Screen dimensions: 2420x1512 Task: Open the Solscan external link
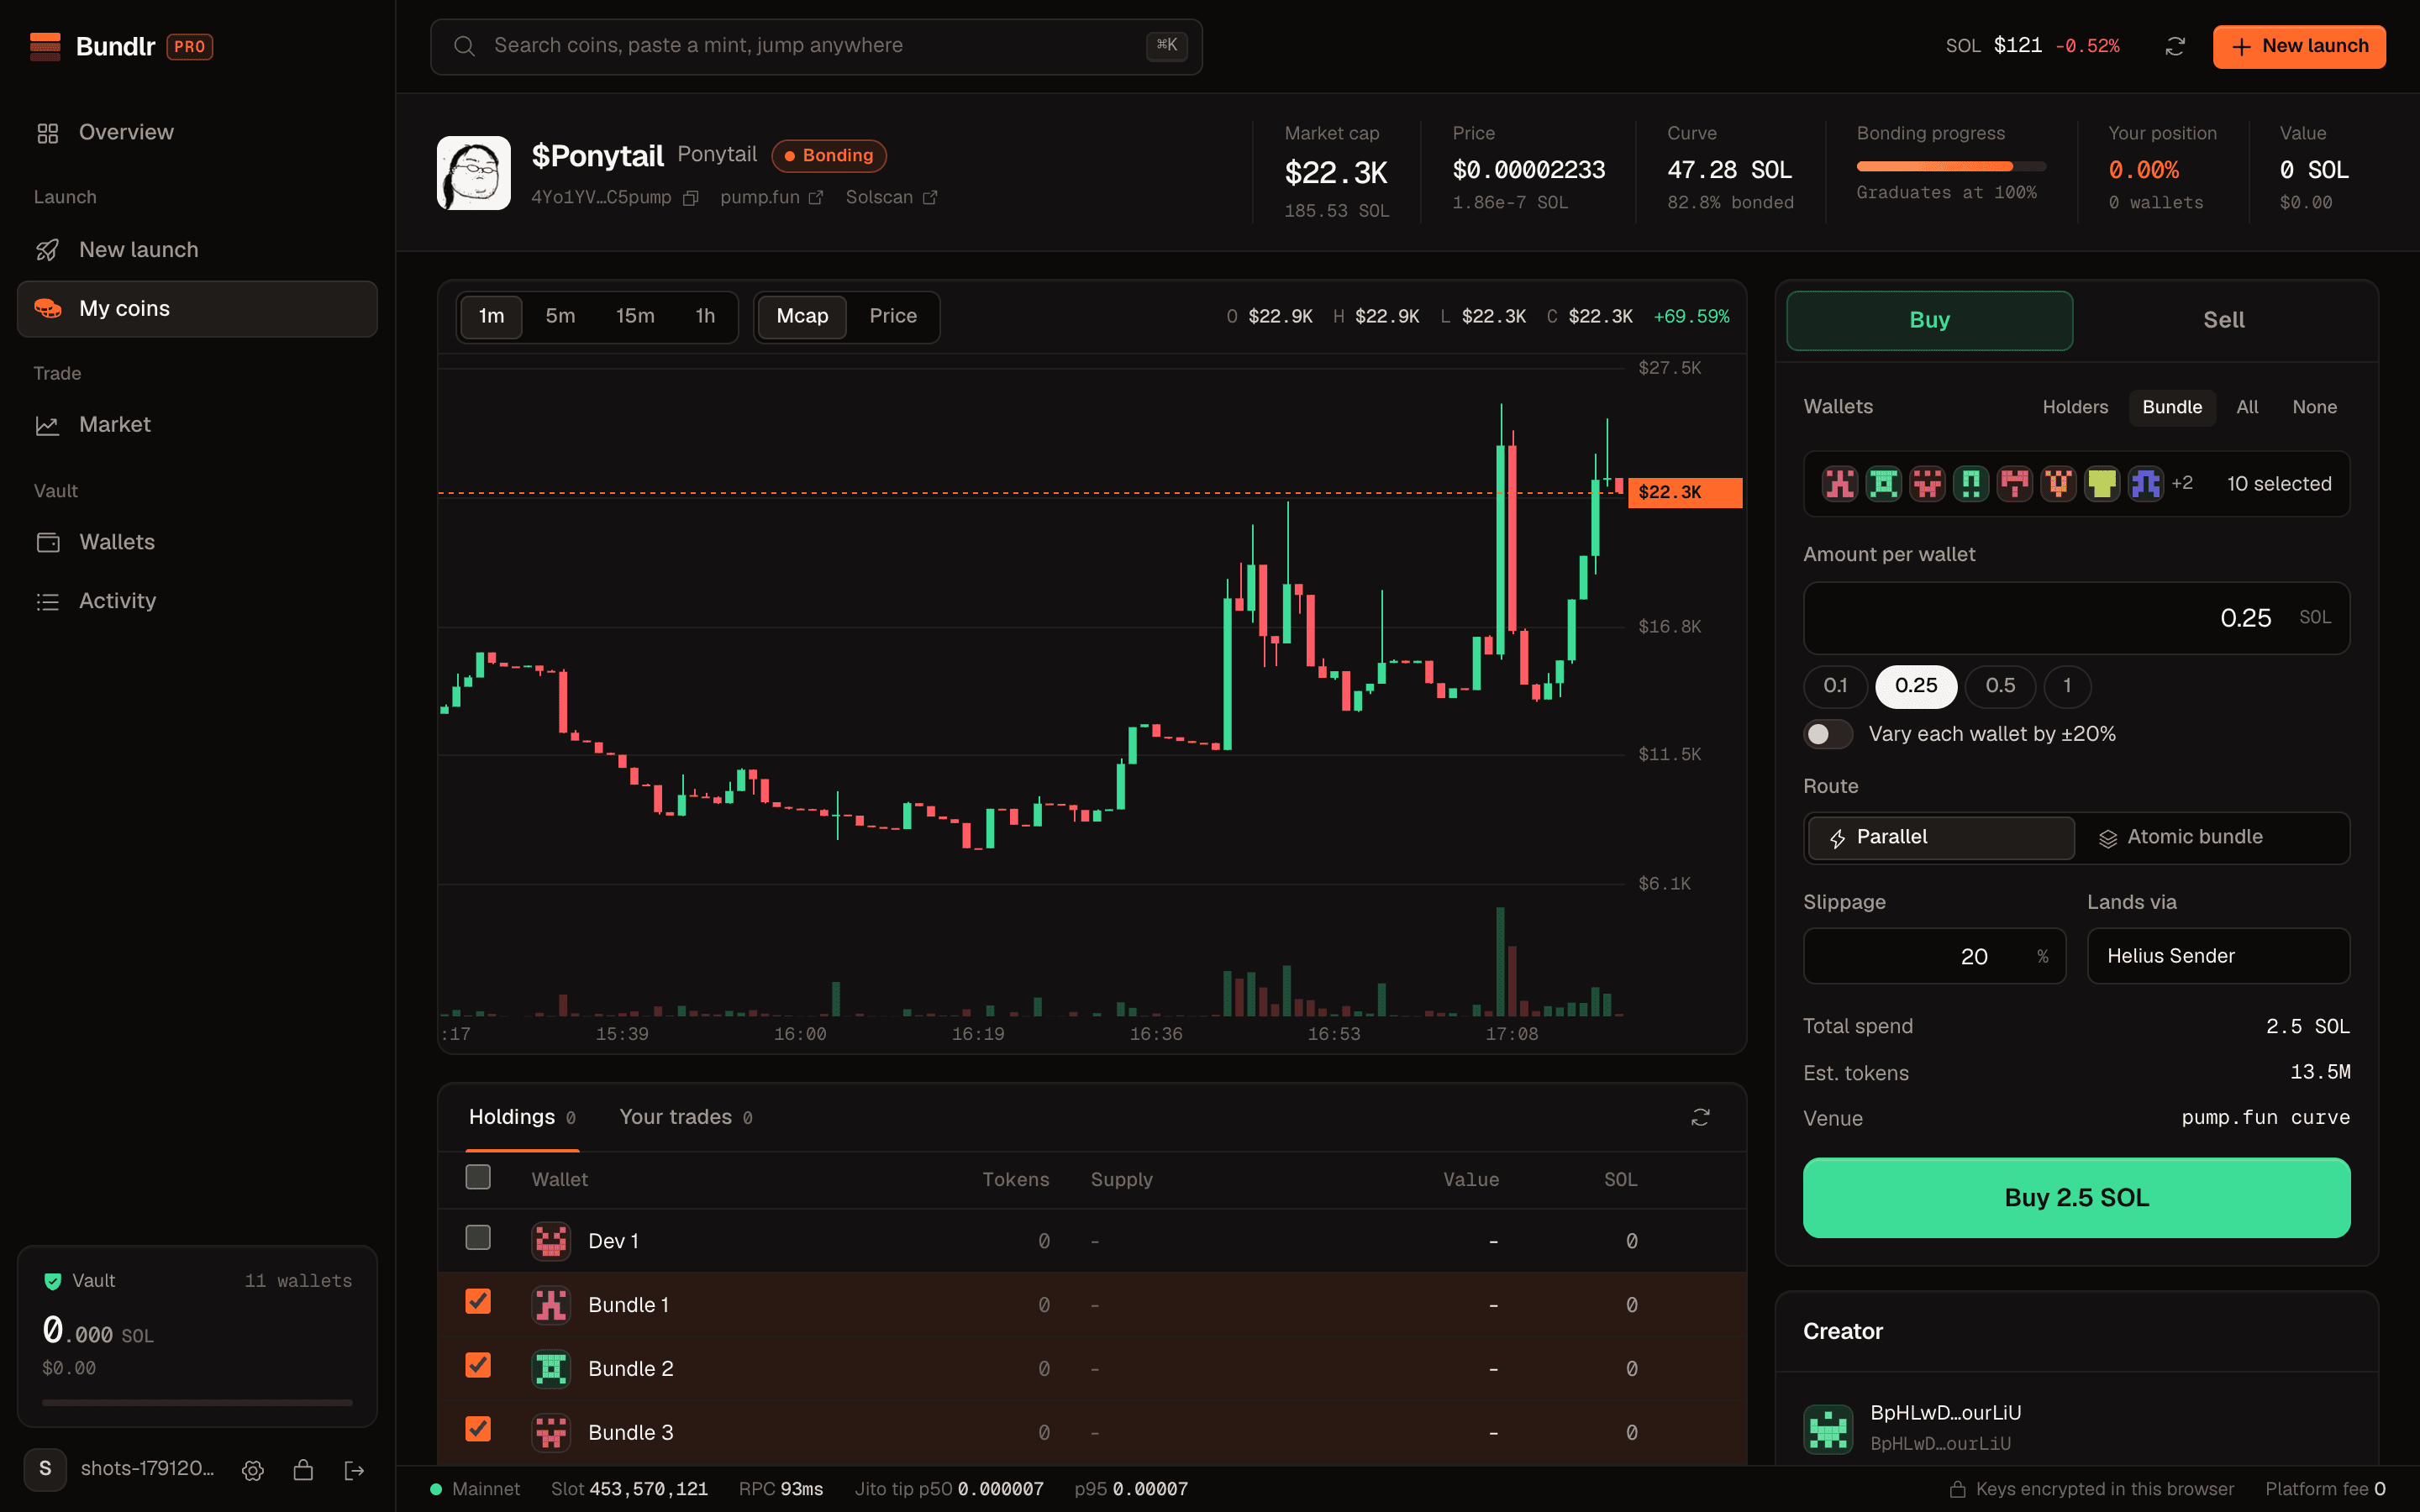click(x=891, y=198)
